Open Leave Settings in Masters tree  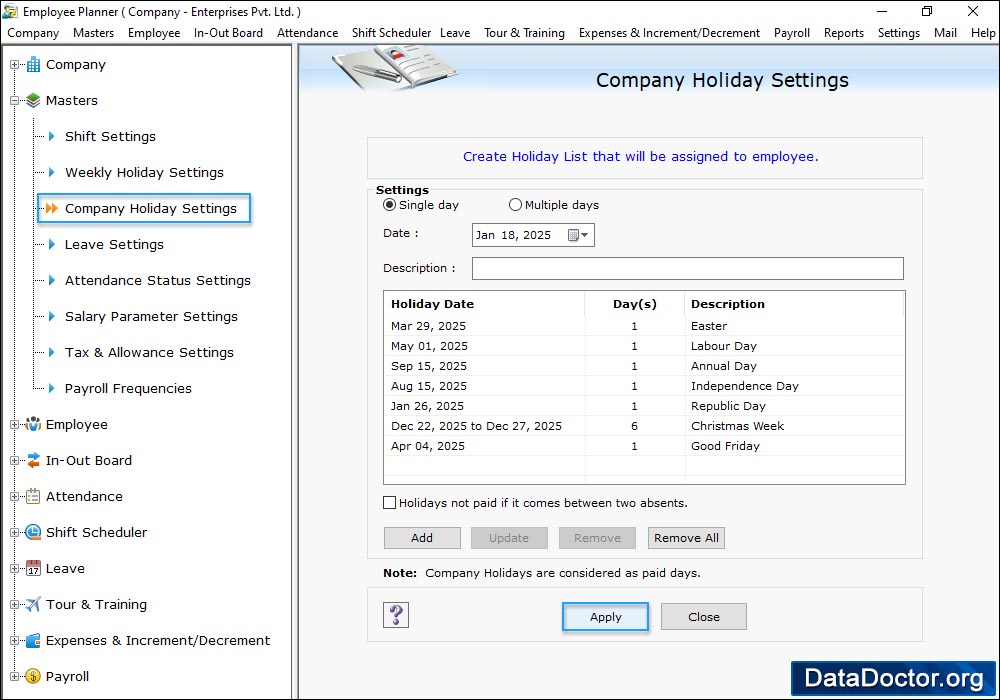114,244
